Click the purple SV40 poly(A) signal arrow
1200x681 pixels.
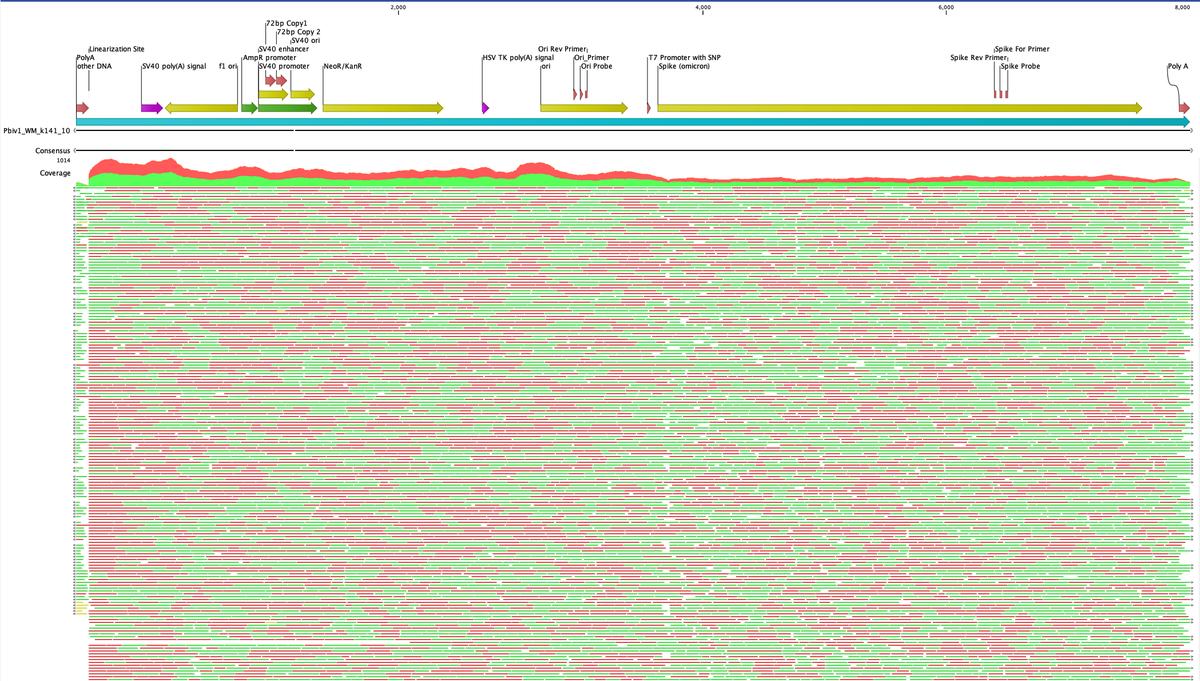pos(151,107)
